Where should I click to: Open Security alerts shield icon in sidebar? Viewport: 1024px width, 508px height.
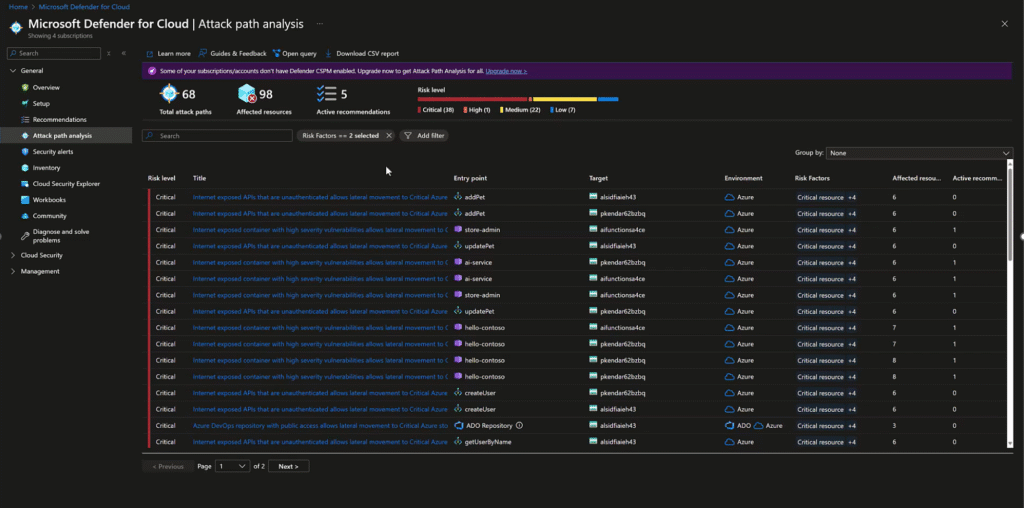tap(25, 152)
